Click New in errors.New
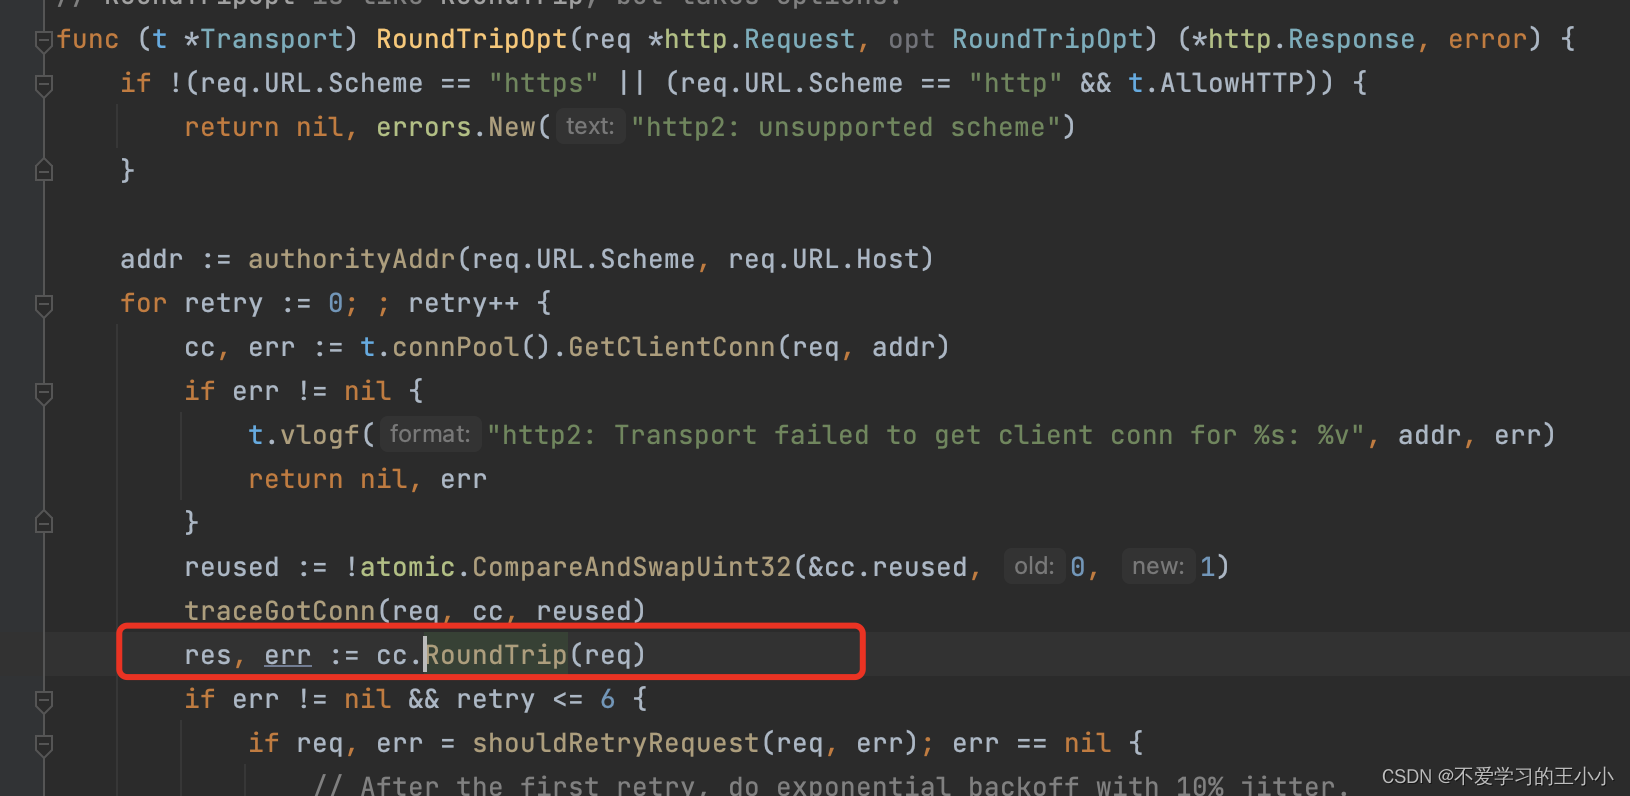Viewport: 1630px width, 796px height. tap(512, 127)
